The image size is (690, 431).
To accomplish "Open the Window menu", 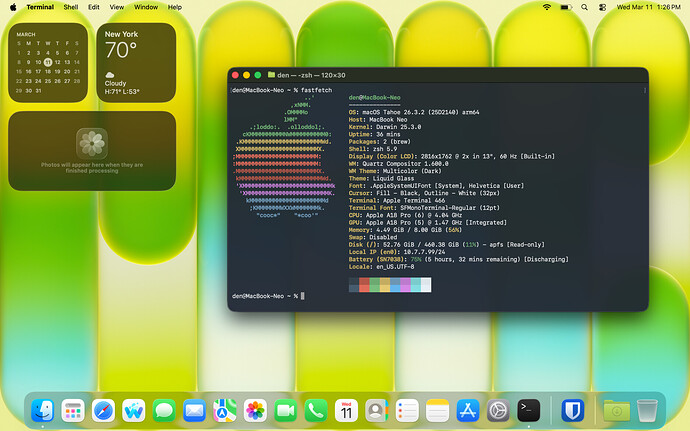I will tap(146, 7).
